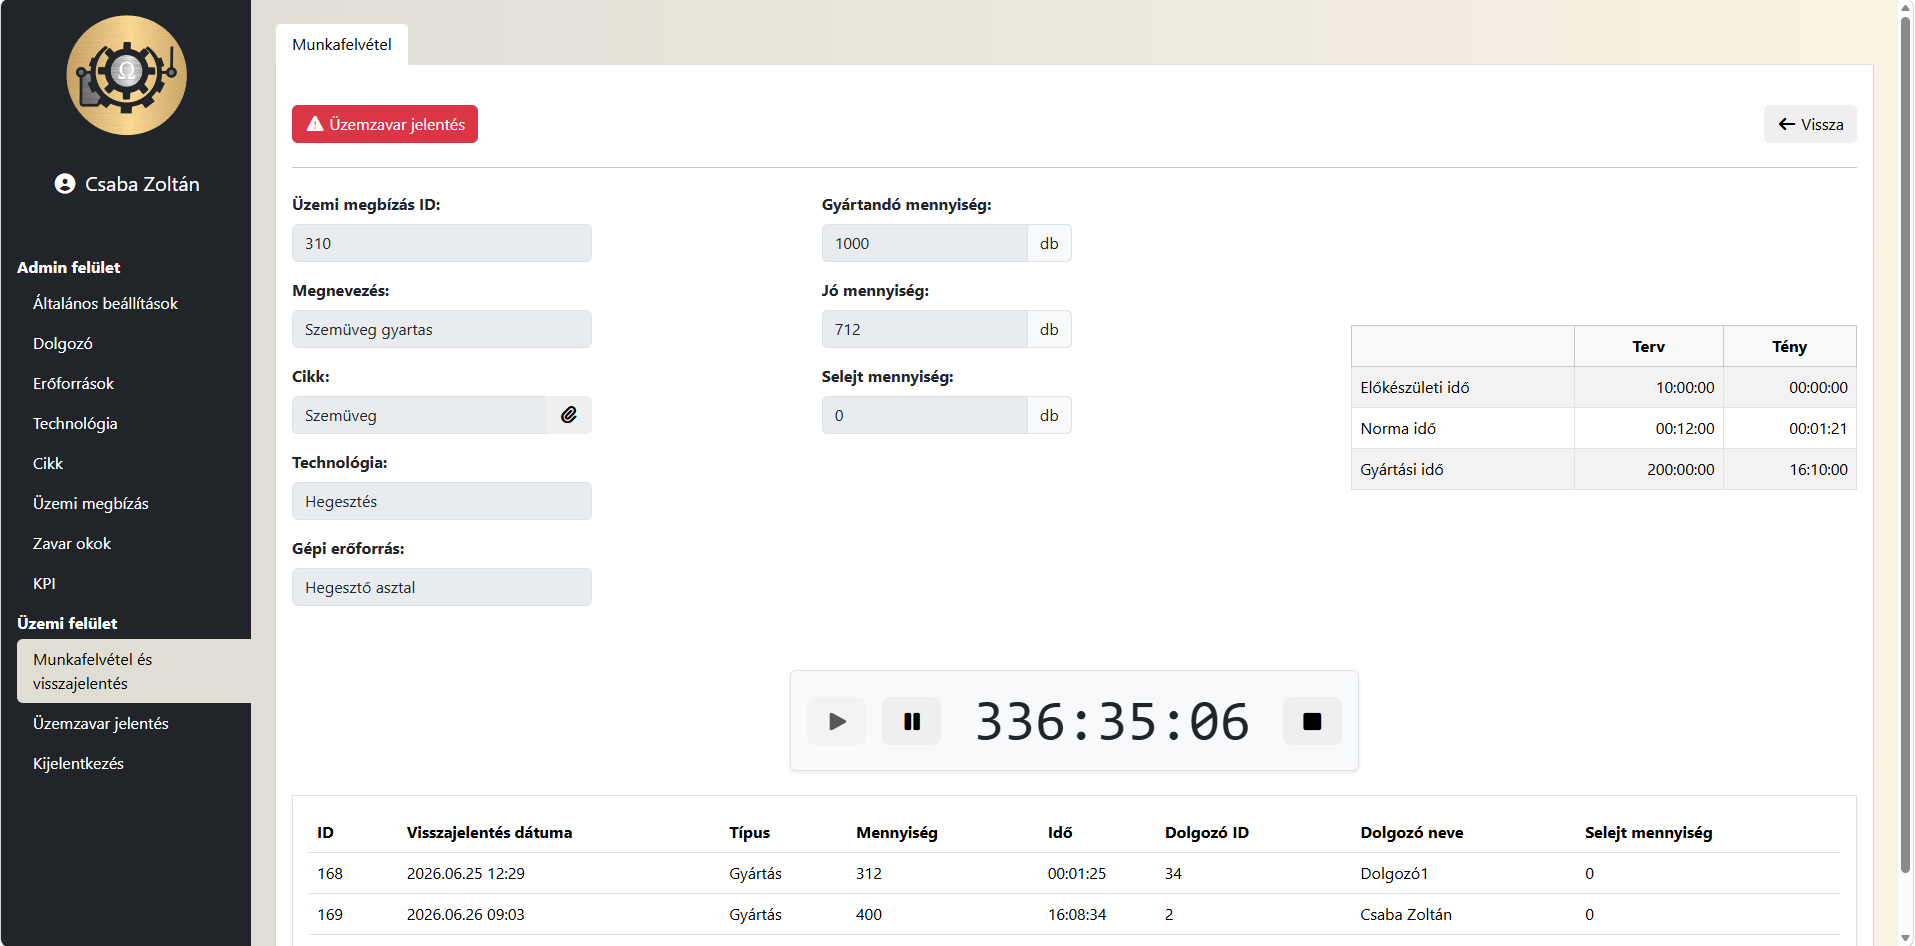Click the Selejt mennyiség input field
The height and width of the screenshot is (946, 1915).
pos(925,415)
